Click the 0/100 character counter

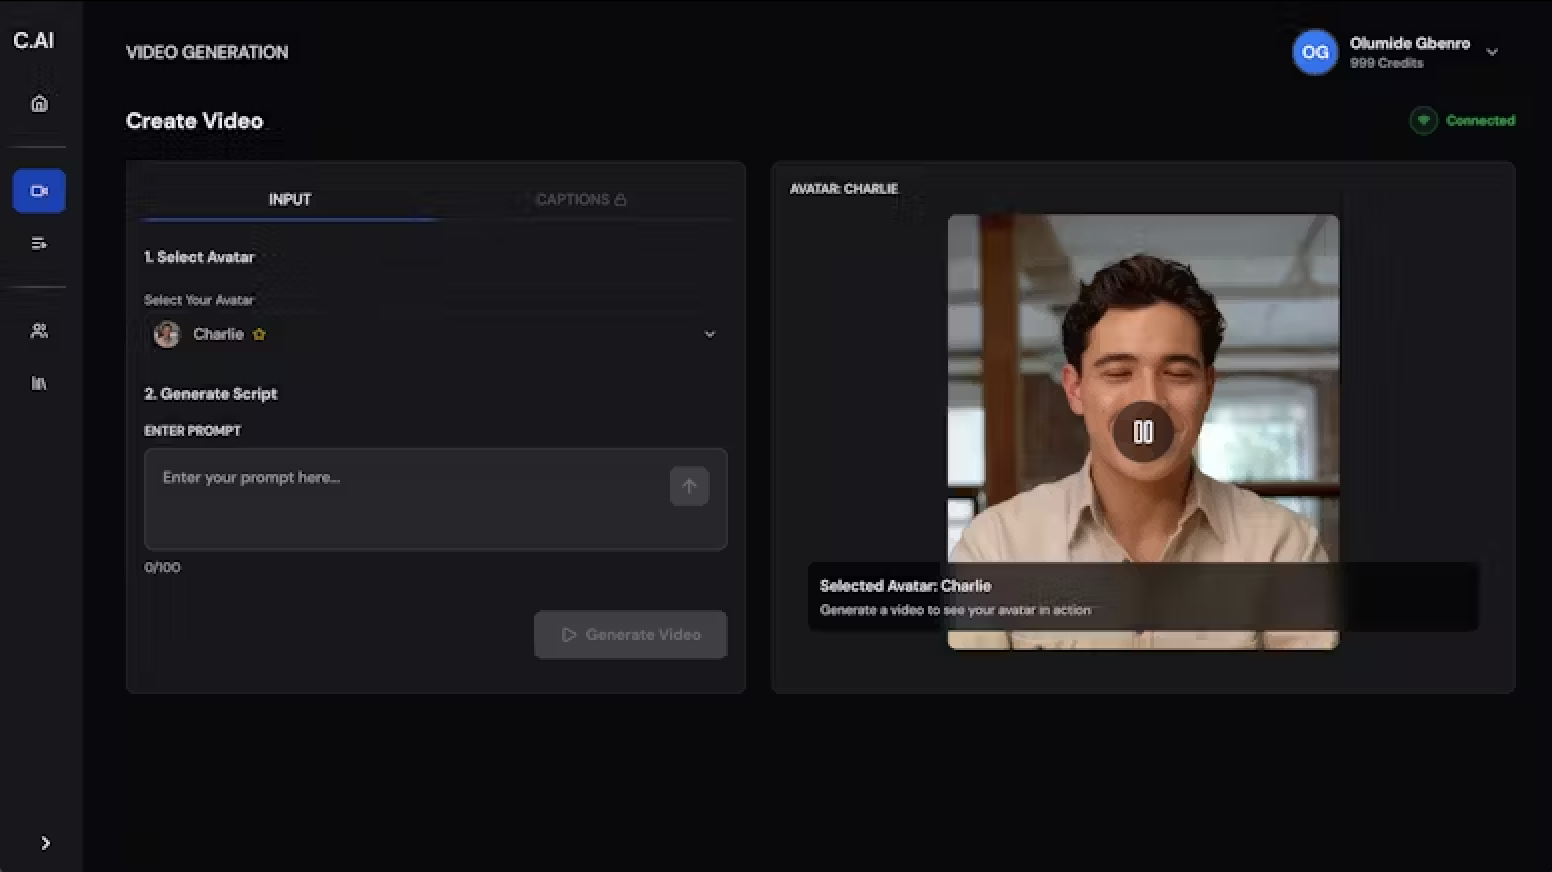[162, 567]
